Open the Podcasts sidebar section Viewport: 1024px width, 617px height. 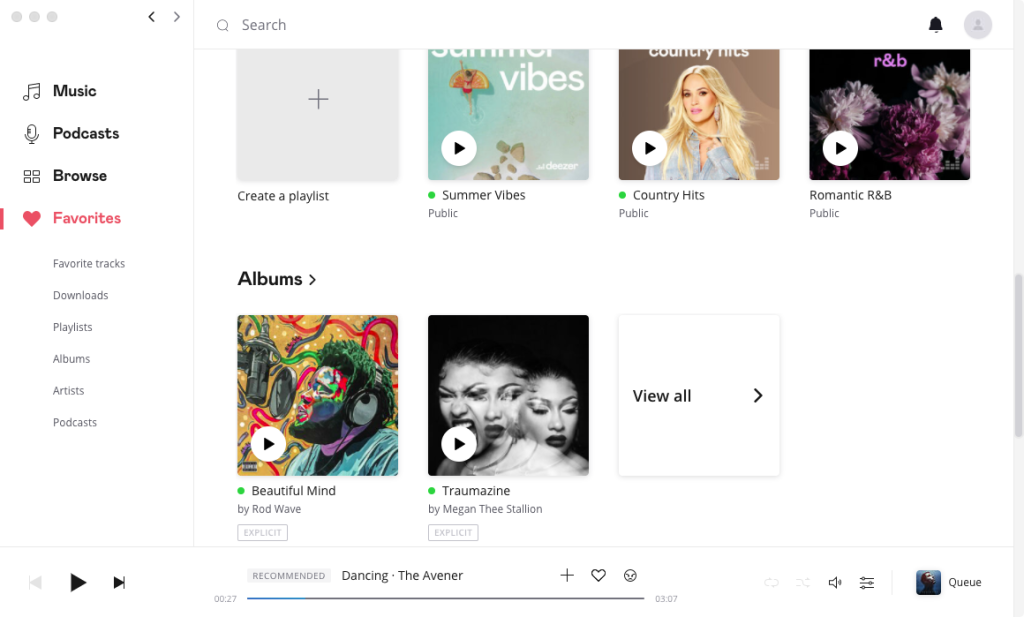[x=85, y=133]
